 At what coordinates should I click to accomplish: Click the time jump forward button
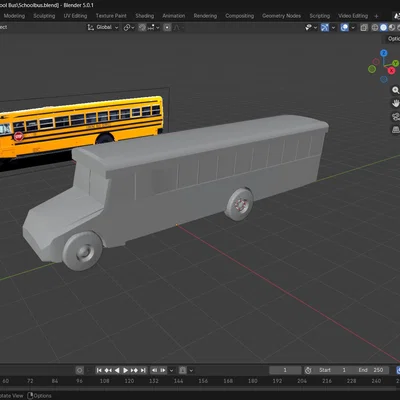click(163, 370)
